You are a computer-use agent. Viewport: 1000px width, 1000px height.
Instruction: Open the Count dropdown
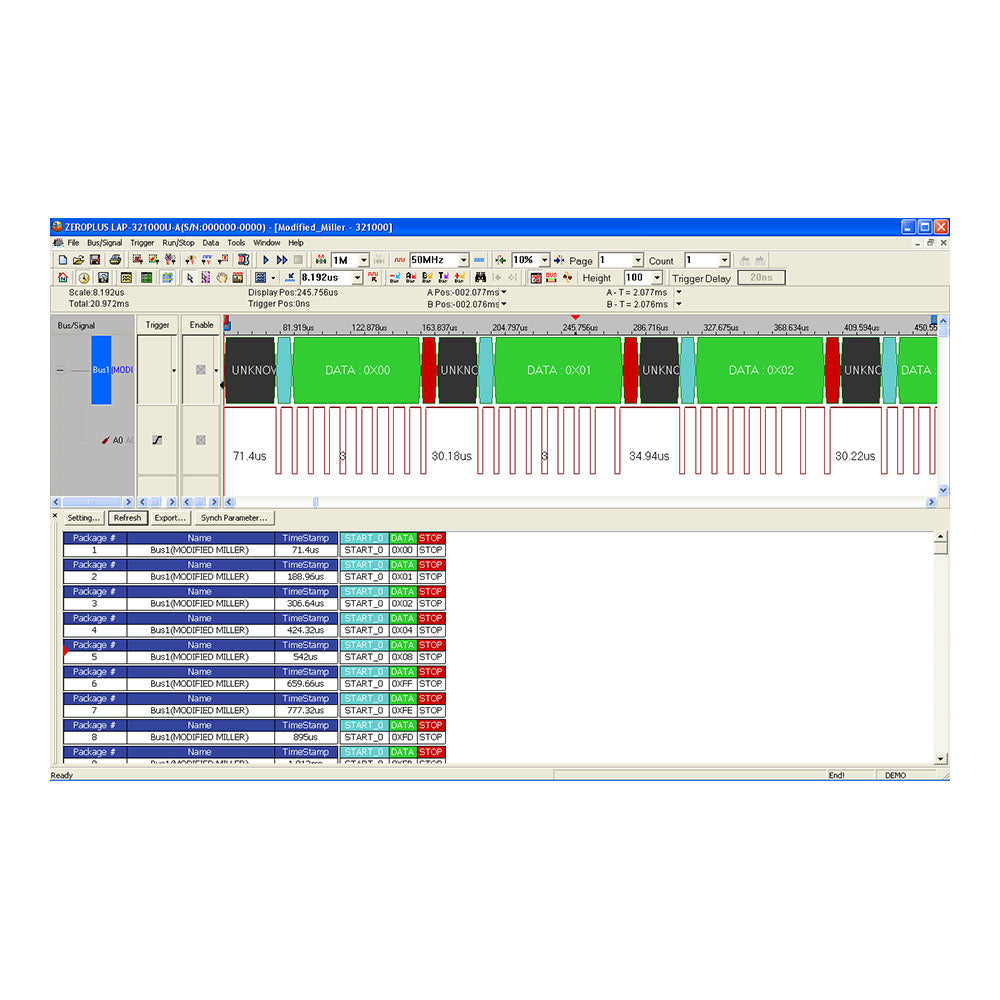coord(724,260)
